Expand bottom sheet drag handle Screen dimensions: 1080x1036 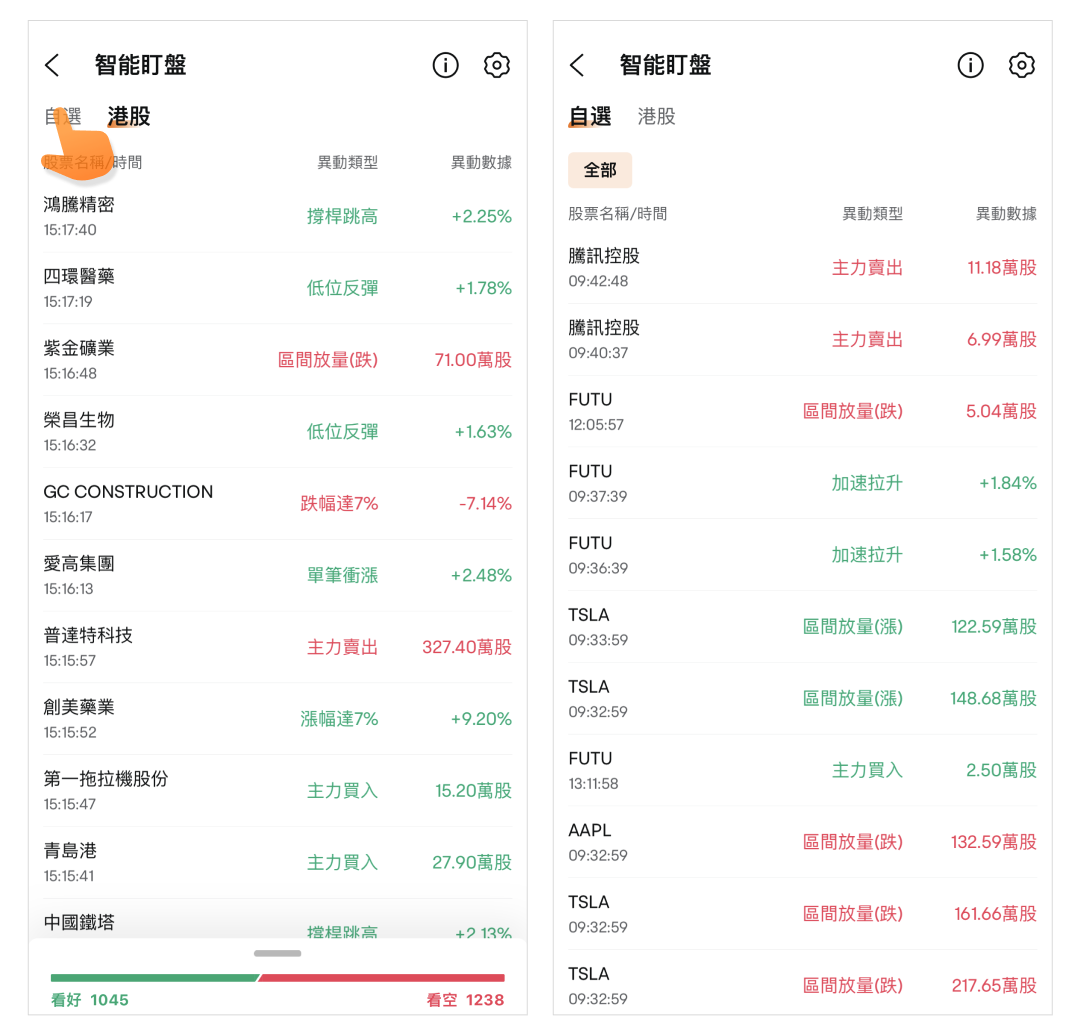click(x=277, y=953)
